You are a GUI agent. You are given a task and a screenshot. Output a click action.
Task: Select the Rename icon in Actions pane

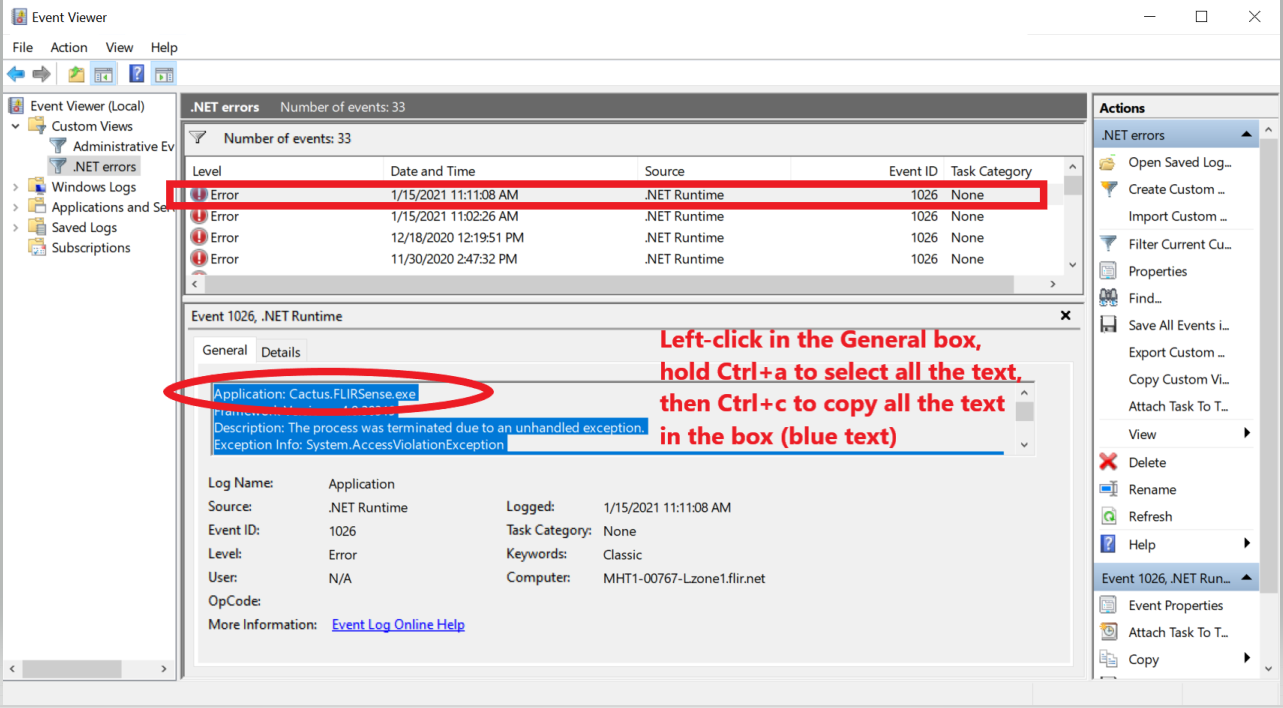[1109, 489]
